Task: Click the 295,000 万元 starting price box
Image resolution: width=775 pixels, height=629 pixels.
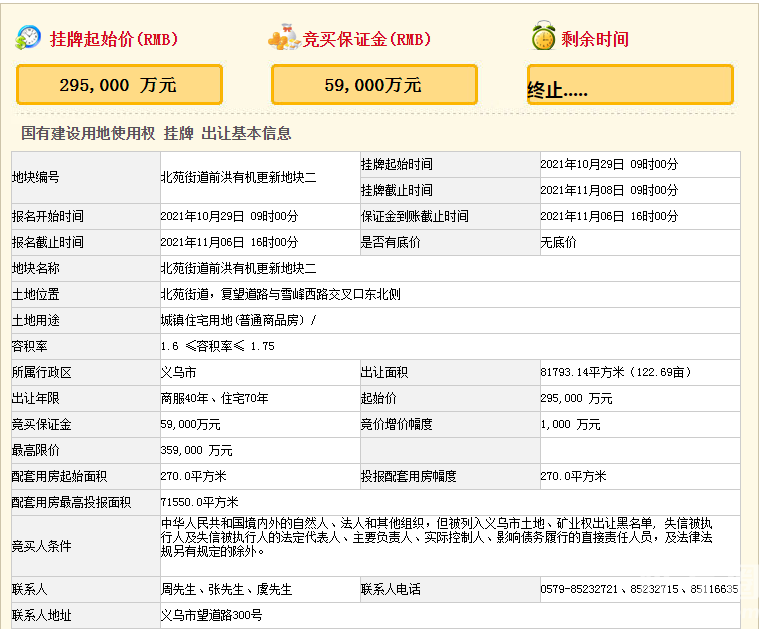Action: coord(119,85)
